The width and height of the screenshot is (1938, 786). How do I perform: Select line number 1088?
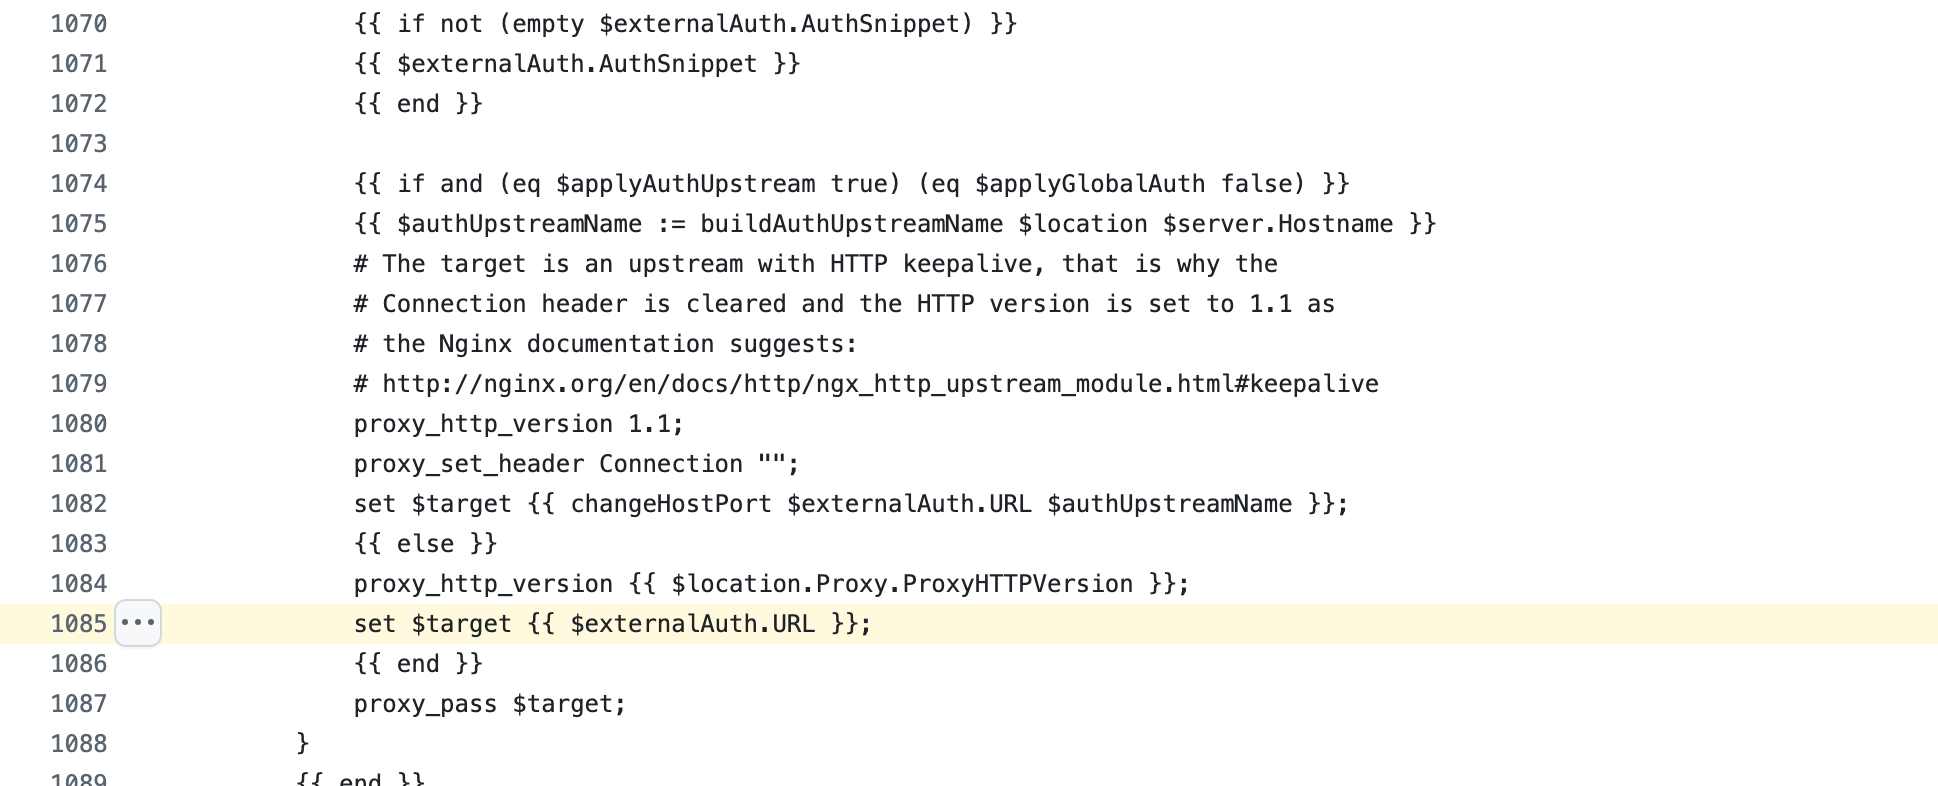tap(79, 744)
